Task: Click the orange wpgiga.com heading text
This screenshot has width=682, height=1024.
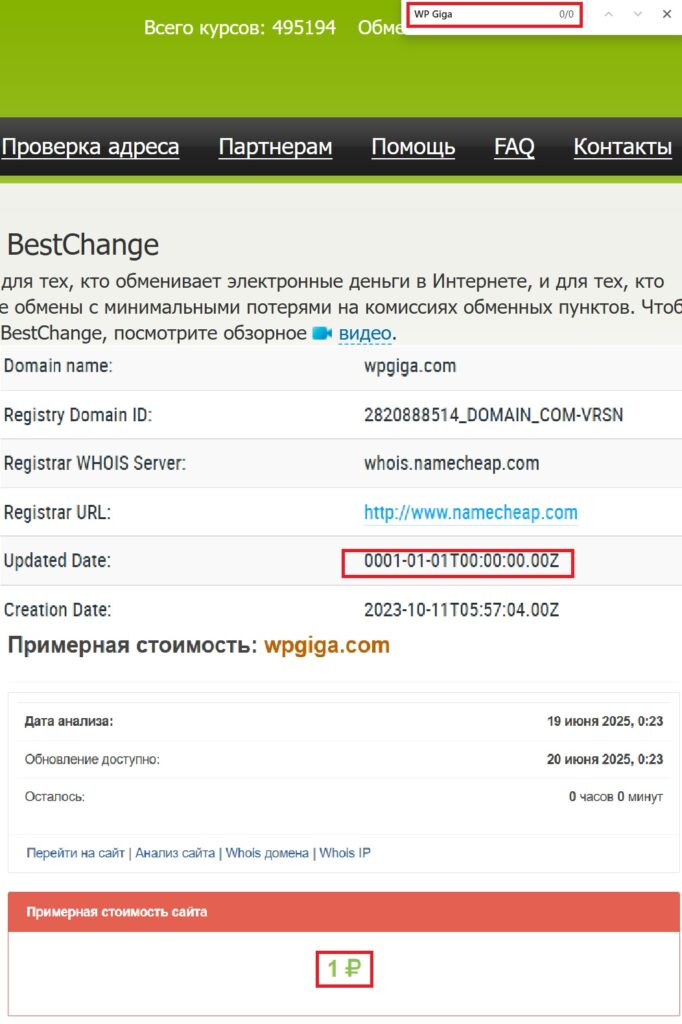Action: pyautogui.click(x=326, y=646)
